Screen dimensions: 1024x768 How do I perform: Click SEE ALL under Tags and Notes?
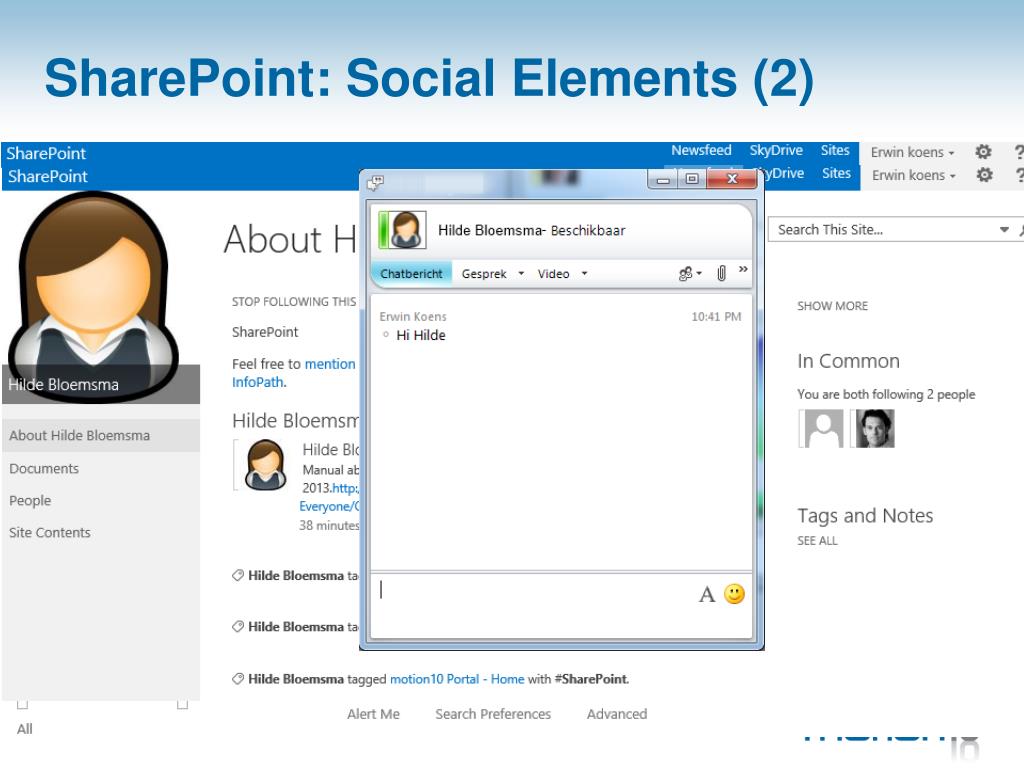coord(817,541)
